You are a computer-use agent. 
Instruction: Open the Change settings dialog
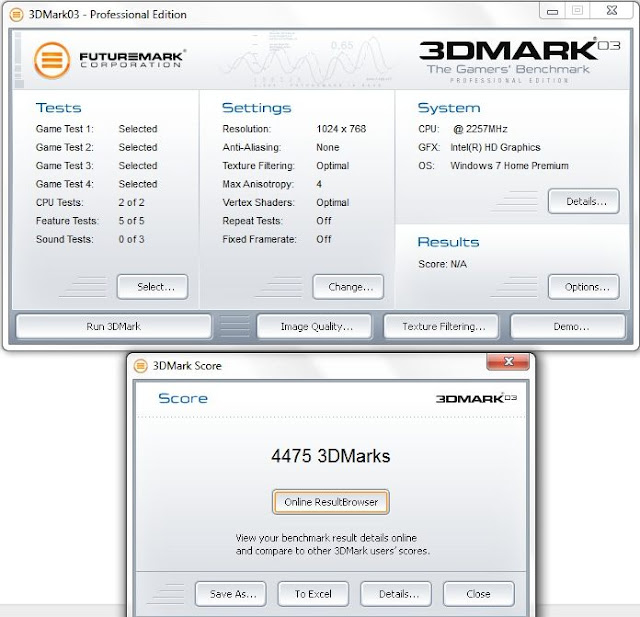[348, 287]
